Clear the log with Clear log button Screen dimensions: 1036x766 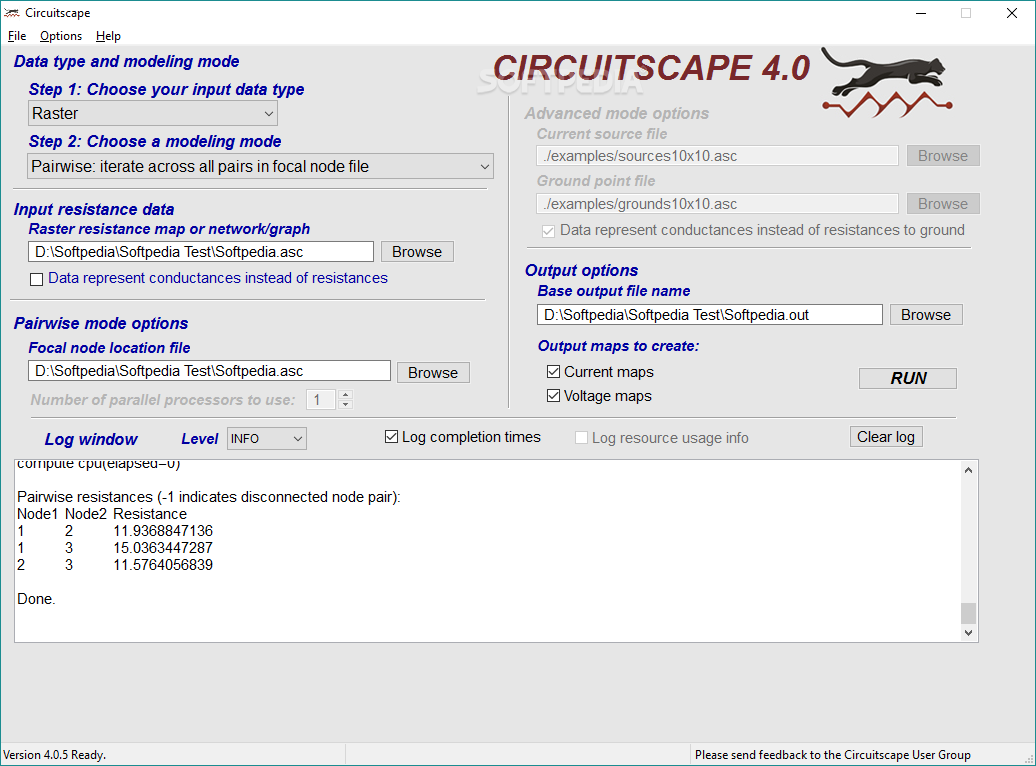[885, 437]
